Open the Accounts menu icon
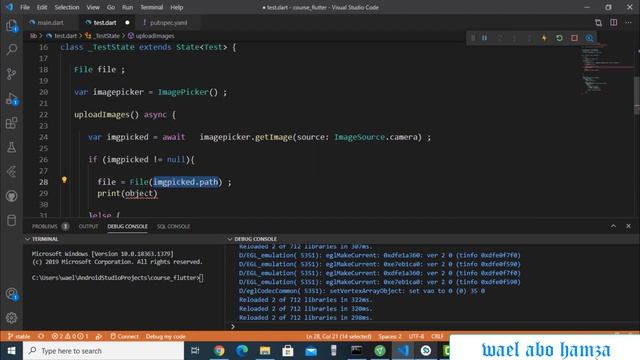 [11, 294]
